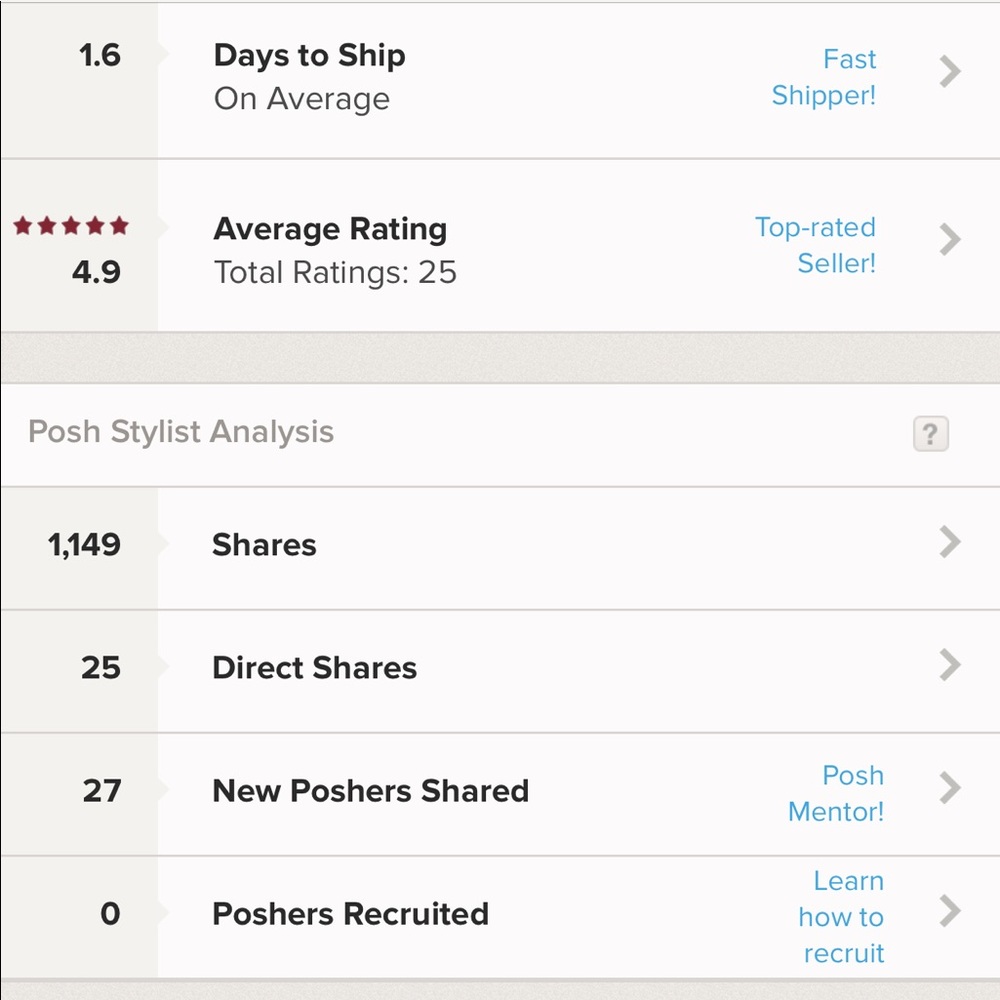This screenshot has width=1000, height=1000.
Task: Tap the five-star rating icons
Action: click(71, 226)
